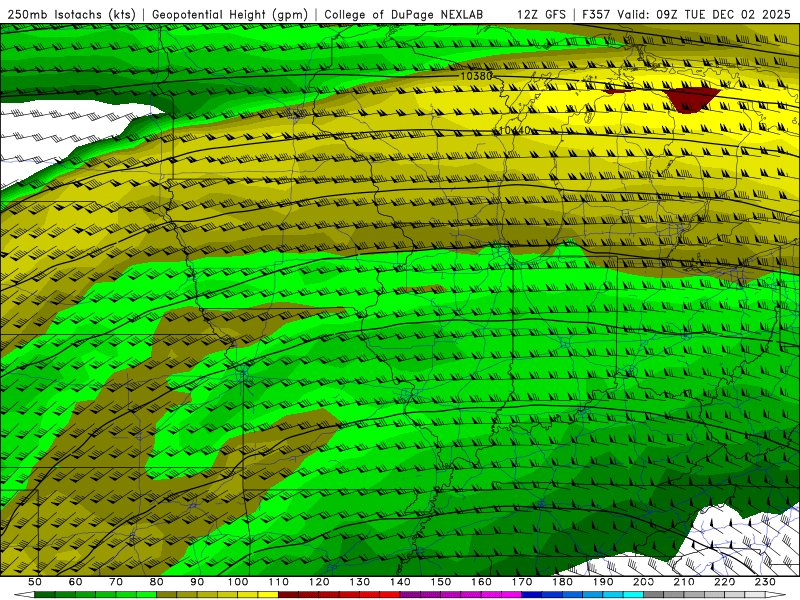
Task: Click the 230 value on the color scale
Action: (x=766, y=582)
